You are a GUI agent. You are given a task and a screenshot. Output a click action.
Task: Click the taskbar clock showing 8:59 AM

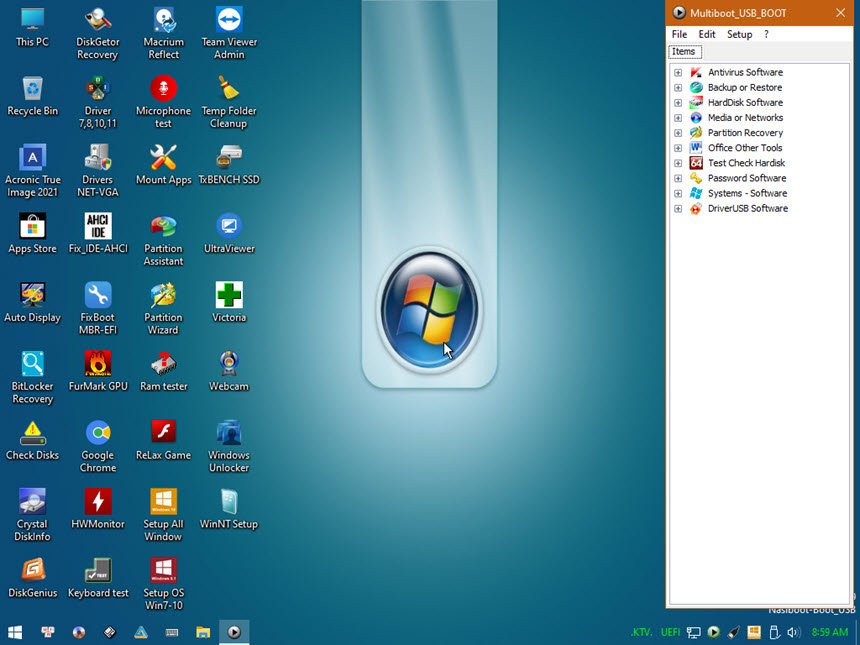click(830, 632)
